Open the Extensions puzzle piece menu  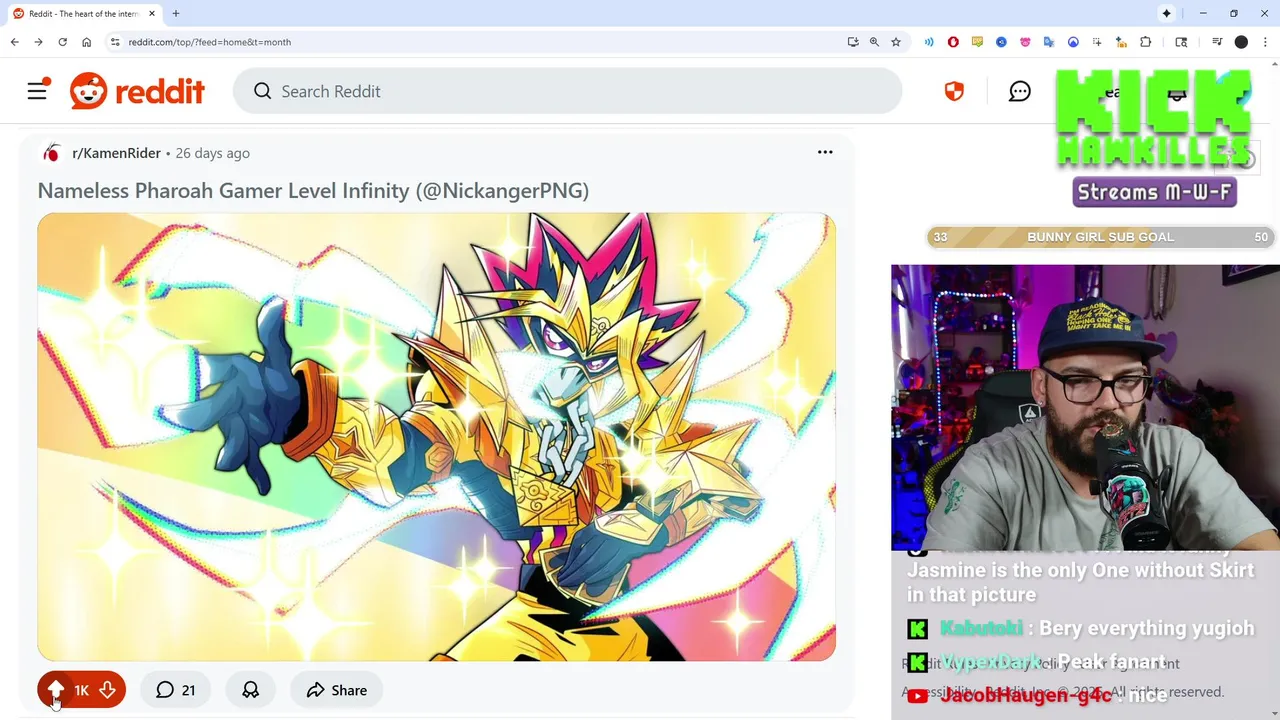[x=1146, y=42]
